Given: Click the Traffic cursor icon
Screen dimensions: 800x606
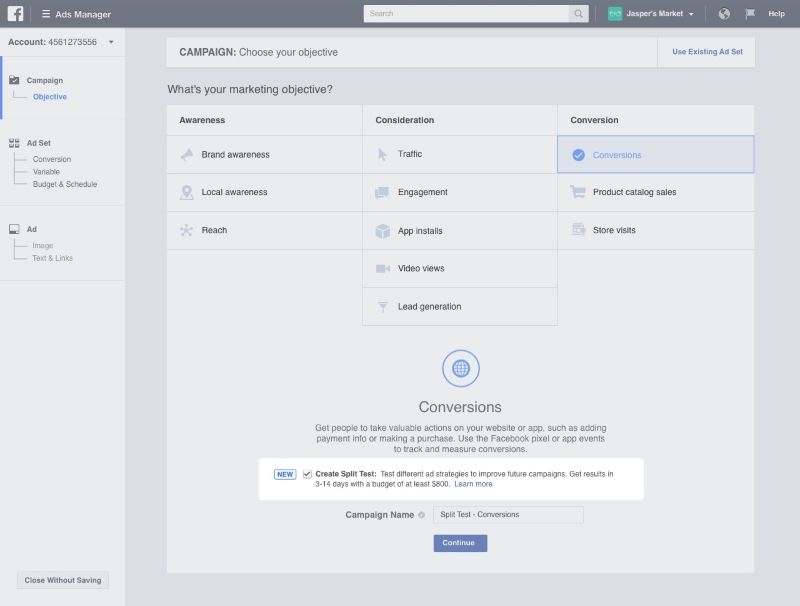Looking at the screenshot, I should [x=382, y=154].
